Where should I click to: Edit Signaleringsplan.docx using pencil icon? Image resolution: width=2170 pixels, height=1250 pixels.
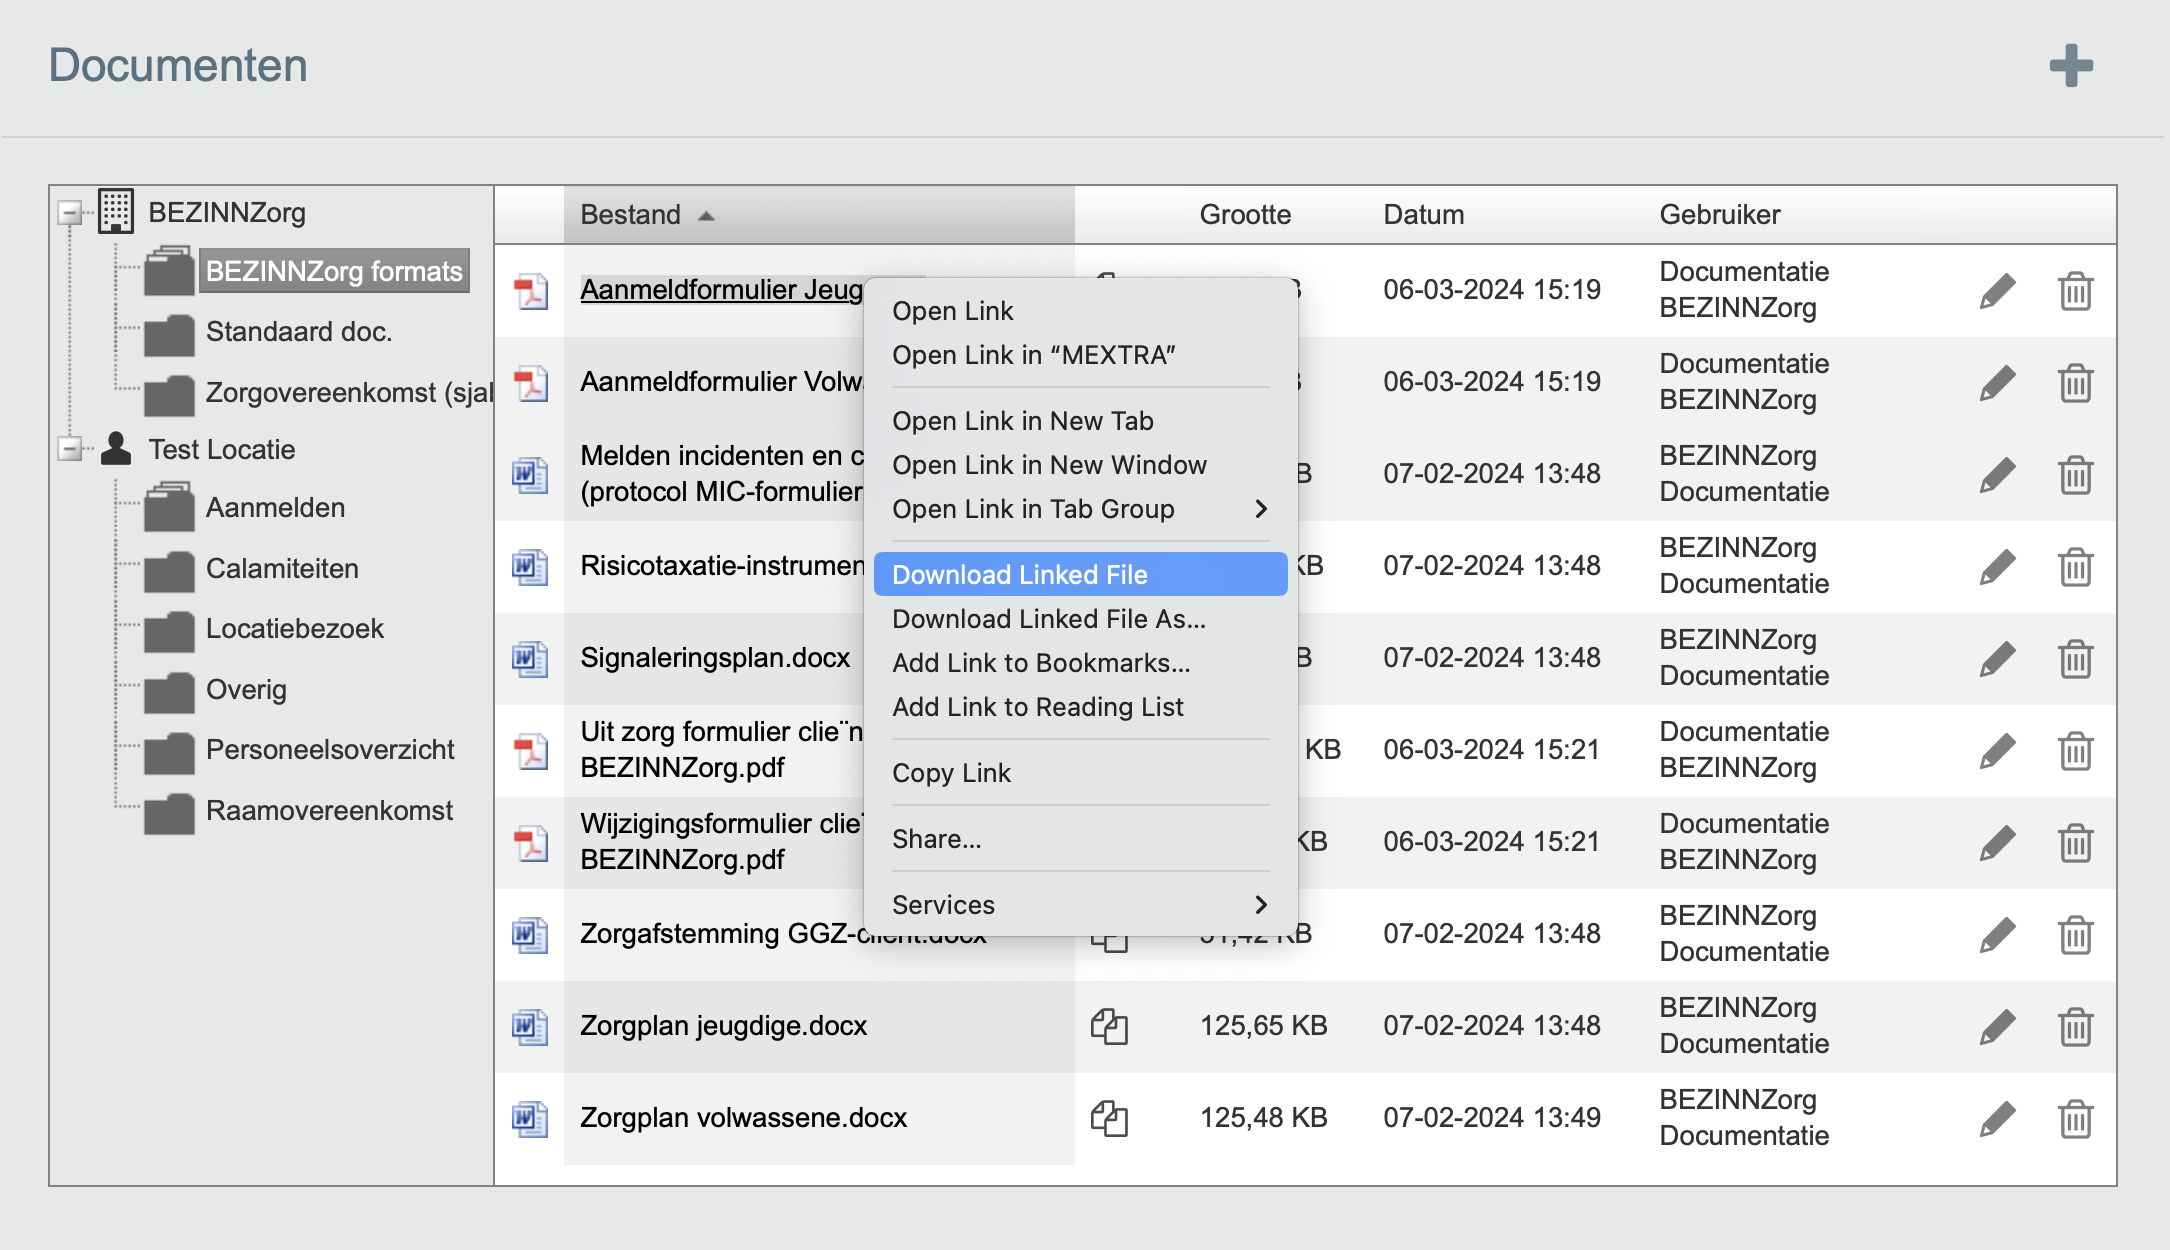click(1997, 659)
